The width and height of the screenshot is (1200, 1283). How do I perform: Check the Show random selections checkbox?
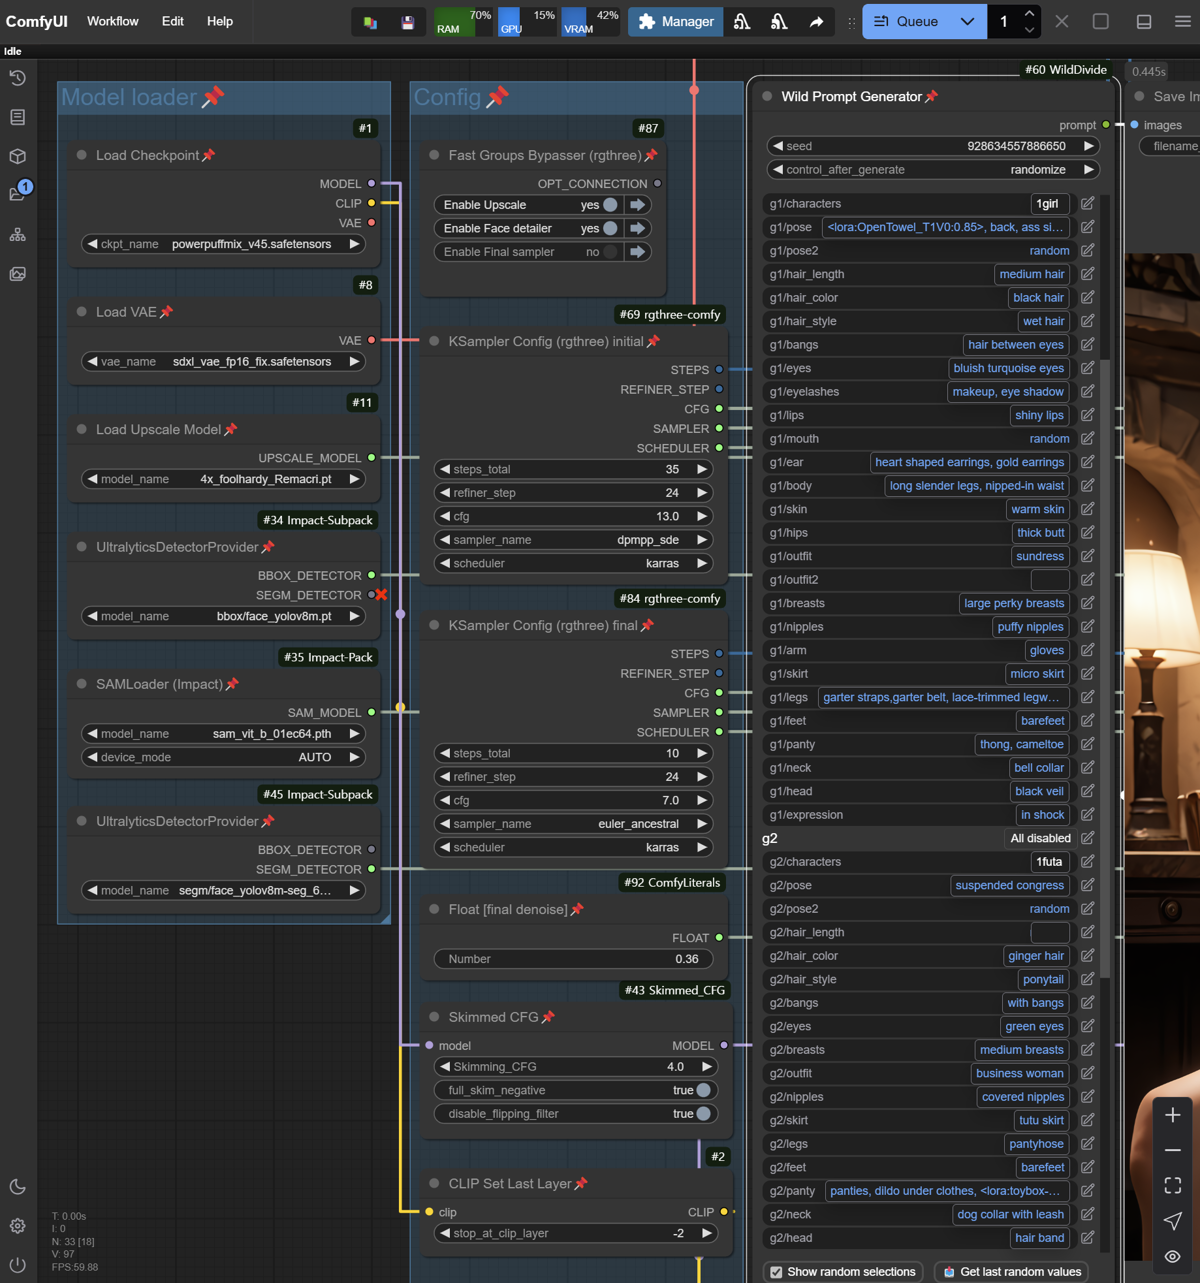coord(776,1272)
